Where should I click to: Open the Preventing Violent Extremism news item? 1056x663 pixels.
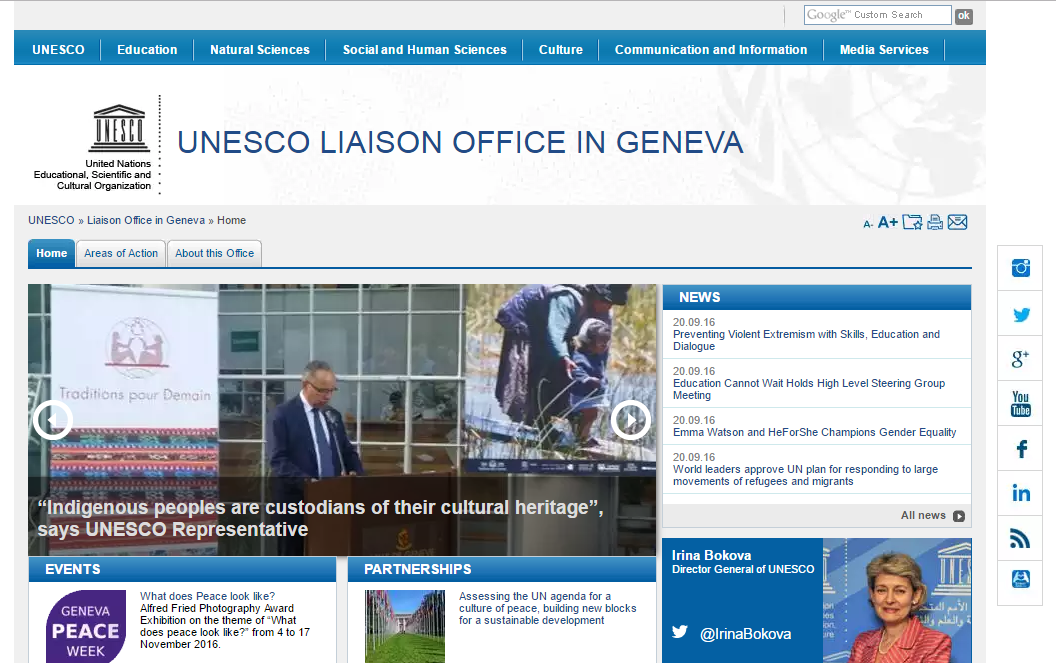tap(806, 340)
